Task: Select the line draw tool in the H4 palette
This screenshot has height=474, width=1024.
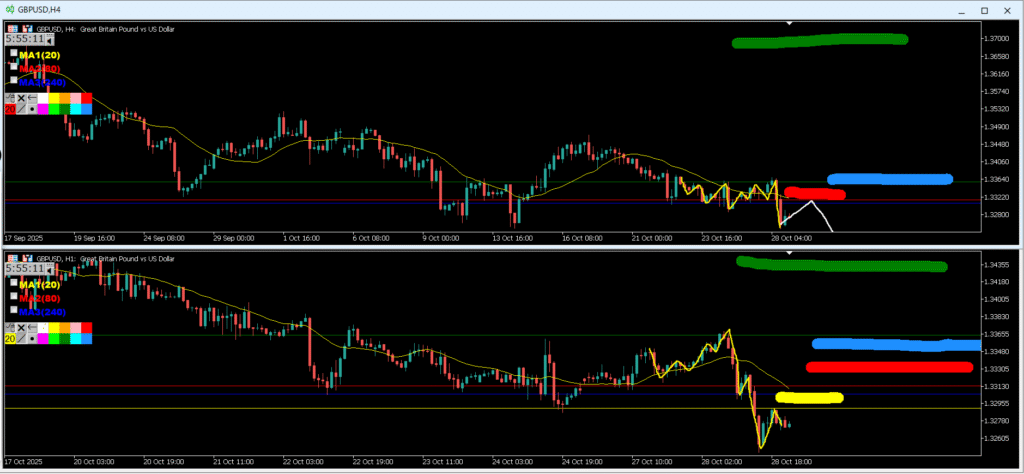Action: (21, 109)
